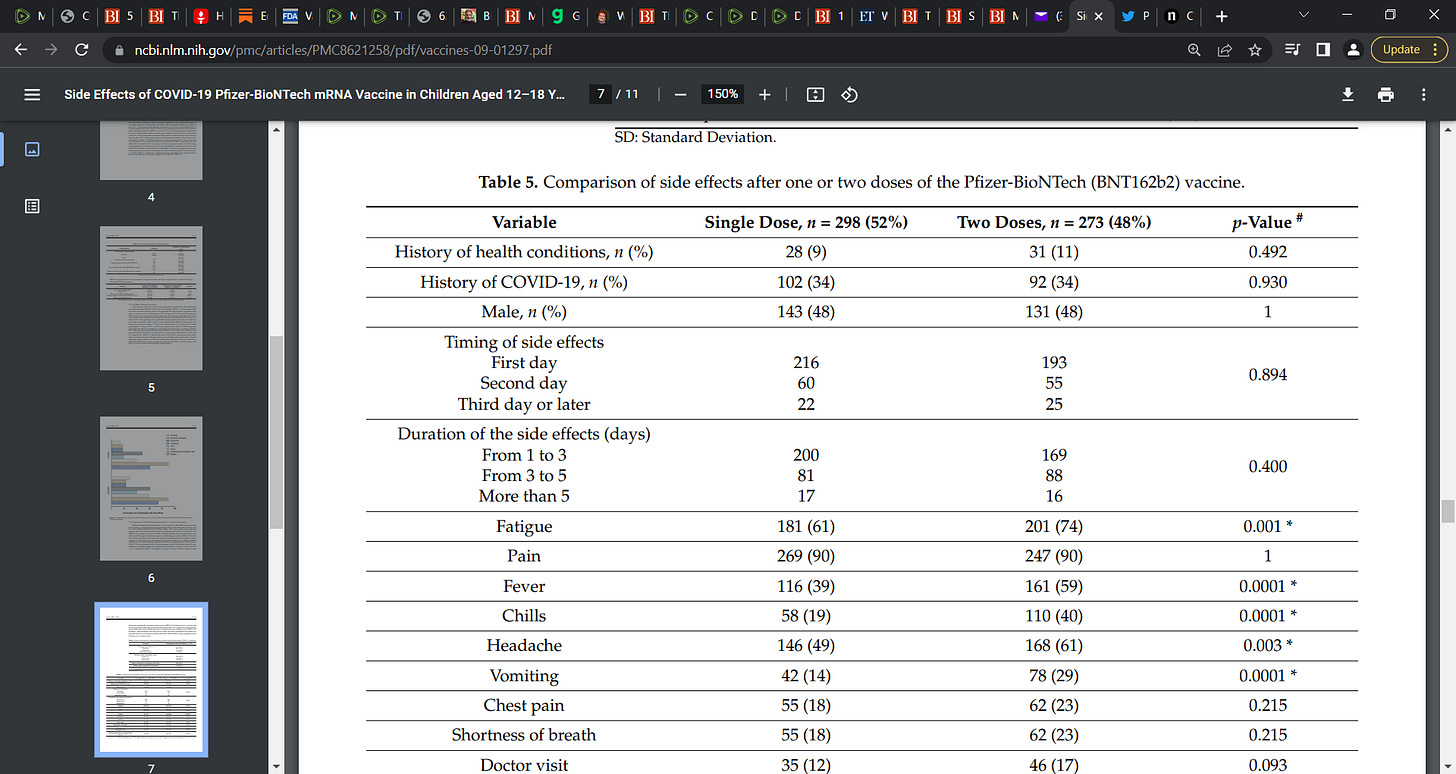The height and width of the screenshot is (774, 1456).
Task: Open browser zoom magnifier in address bar
Action: point(1194,49)
